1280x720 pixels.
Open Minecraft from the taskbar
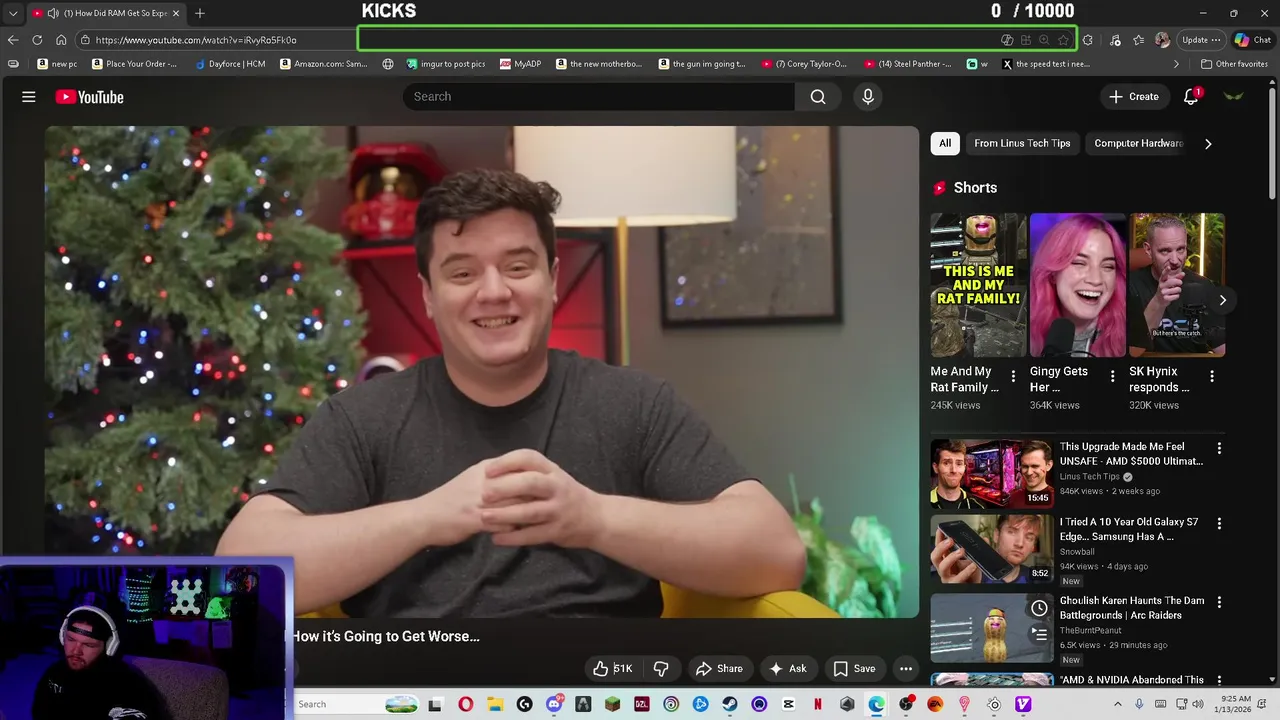pyautogui.click(x=612, y=704)
